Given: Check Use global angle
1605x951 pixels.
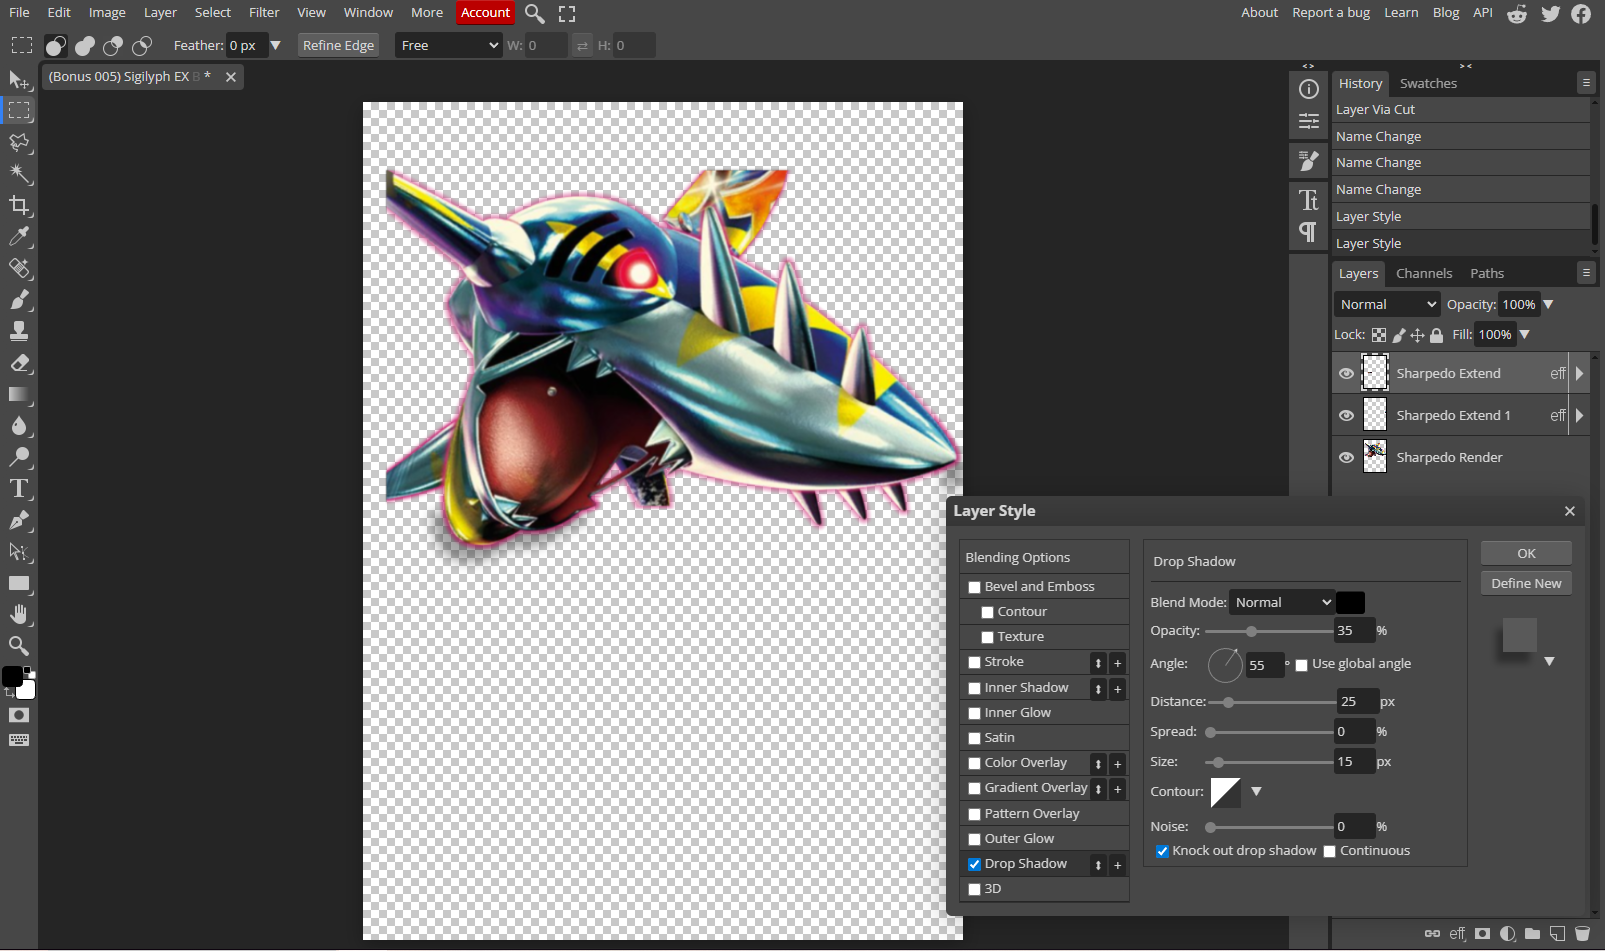Looking at the screenshot, I should tap(1302, 665).
